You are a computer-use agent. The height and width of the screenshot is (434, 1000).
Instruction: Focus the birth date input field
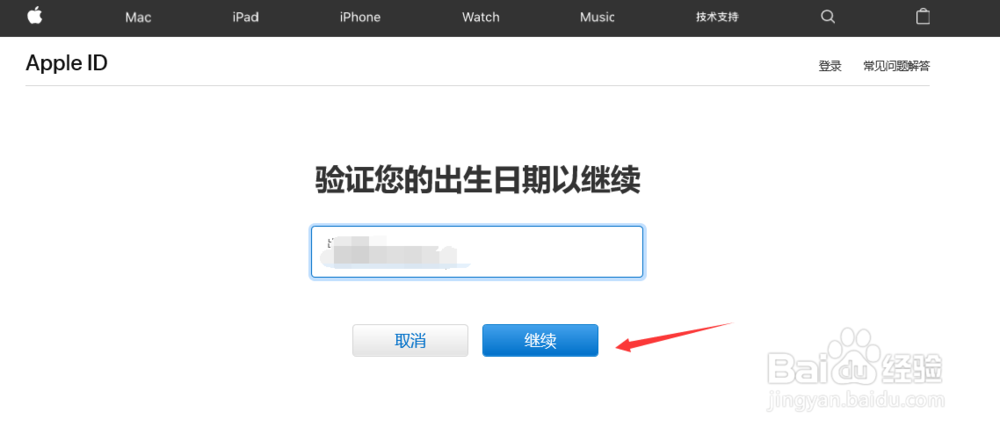click(477, 252)
